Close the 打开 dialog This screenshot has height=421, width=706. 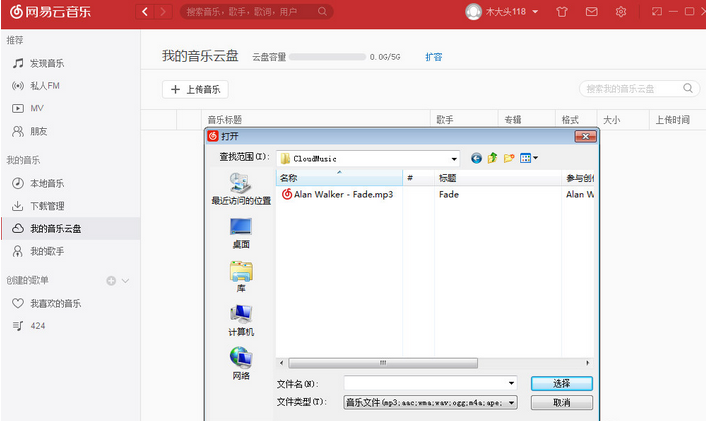585,136
